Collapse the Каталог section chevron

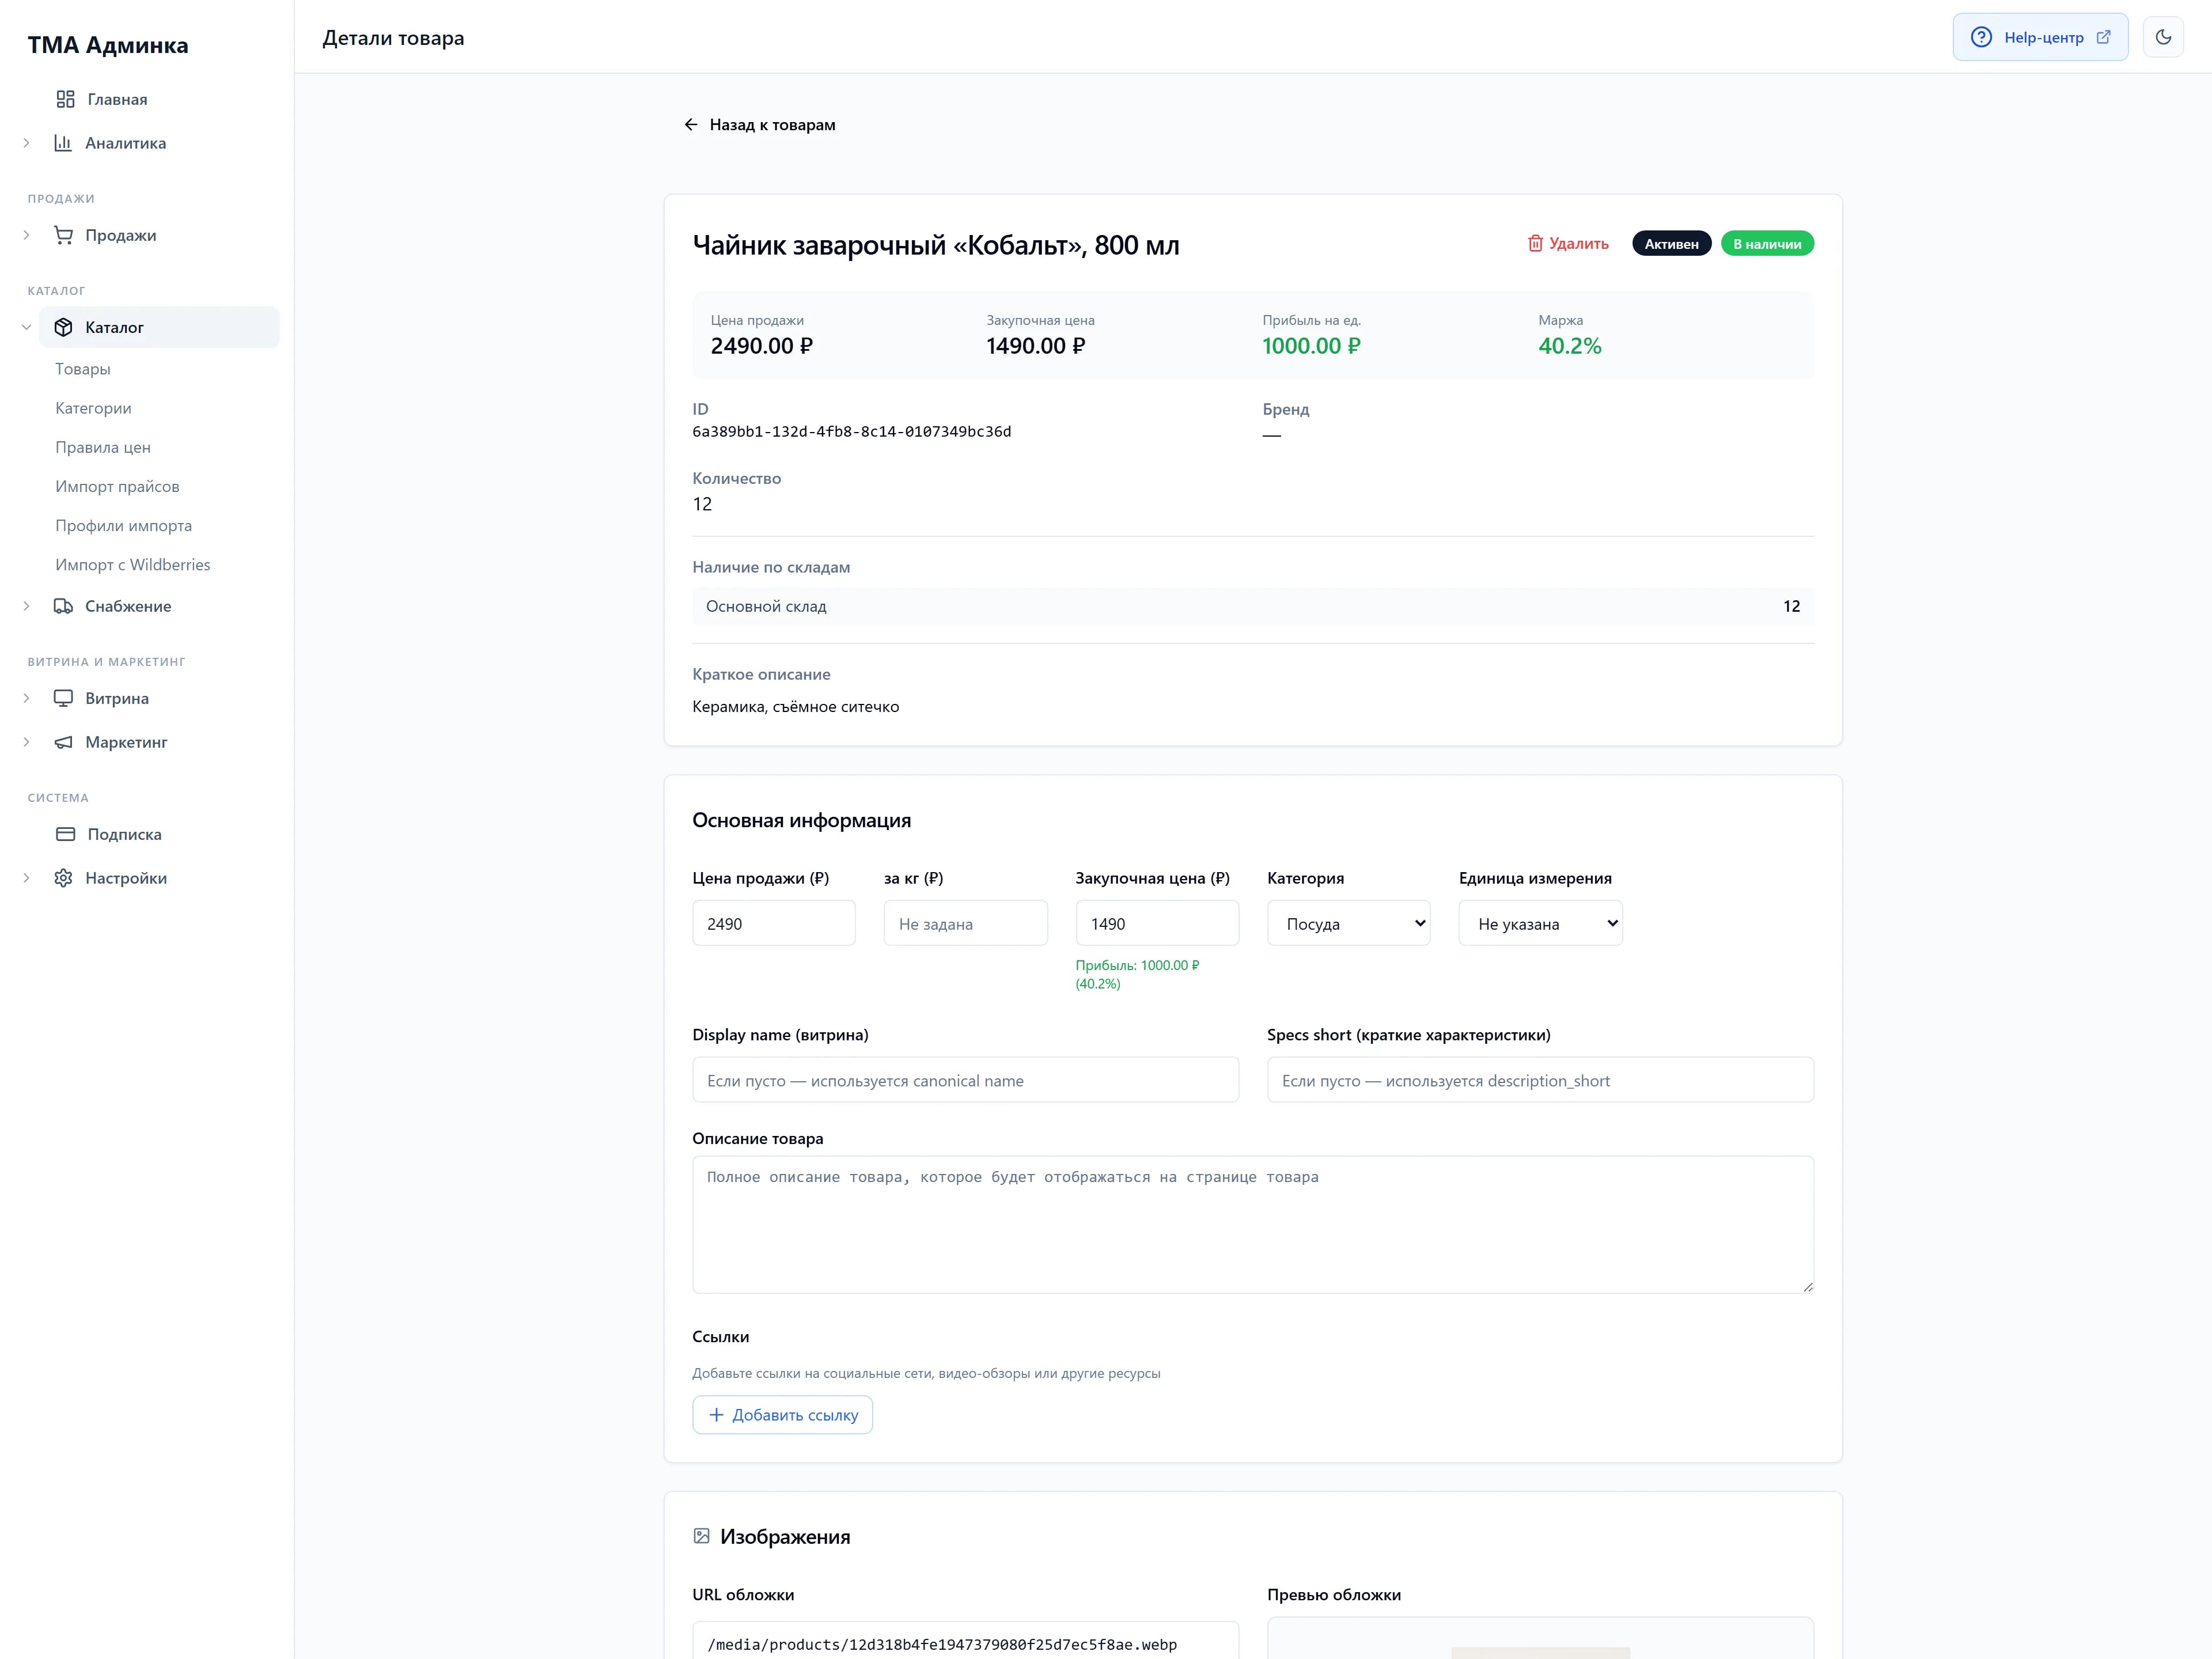click(x=26, y=327)
